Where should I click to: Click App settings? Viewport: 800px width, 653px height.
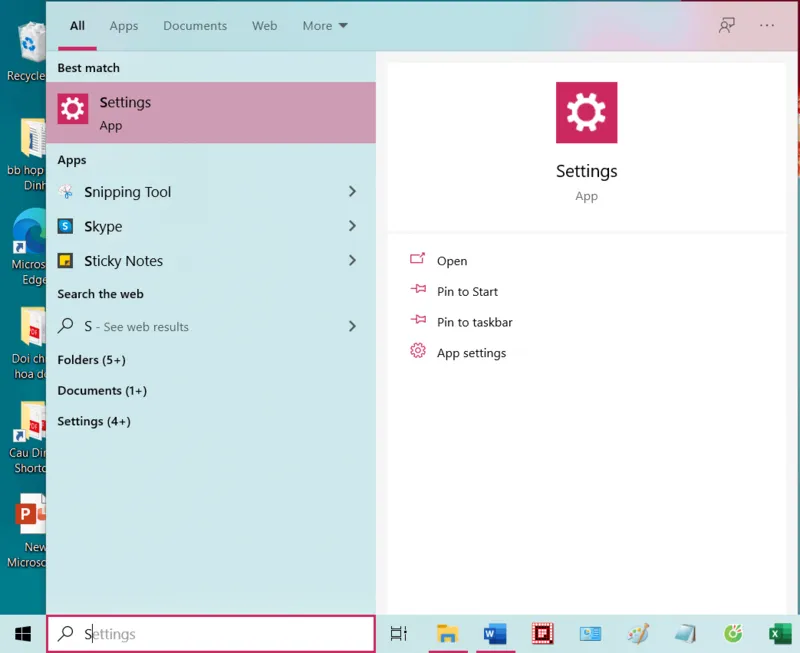coord(471,354)
